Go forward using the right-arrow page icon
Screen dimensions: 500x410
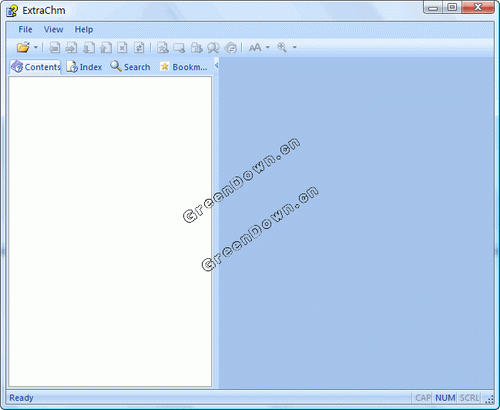point(71,48)
